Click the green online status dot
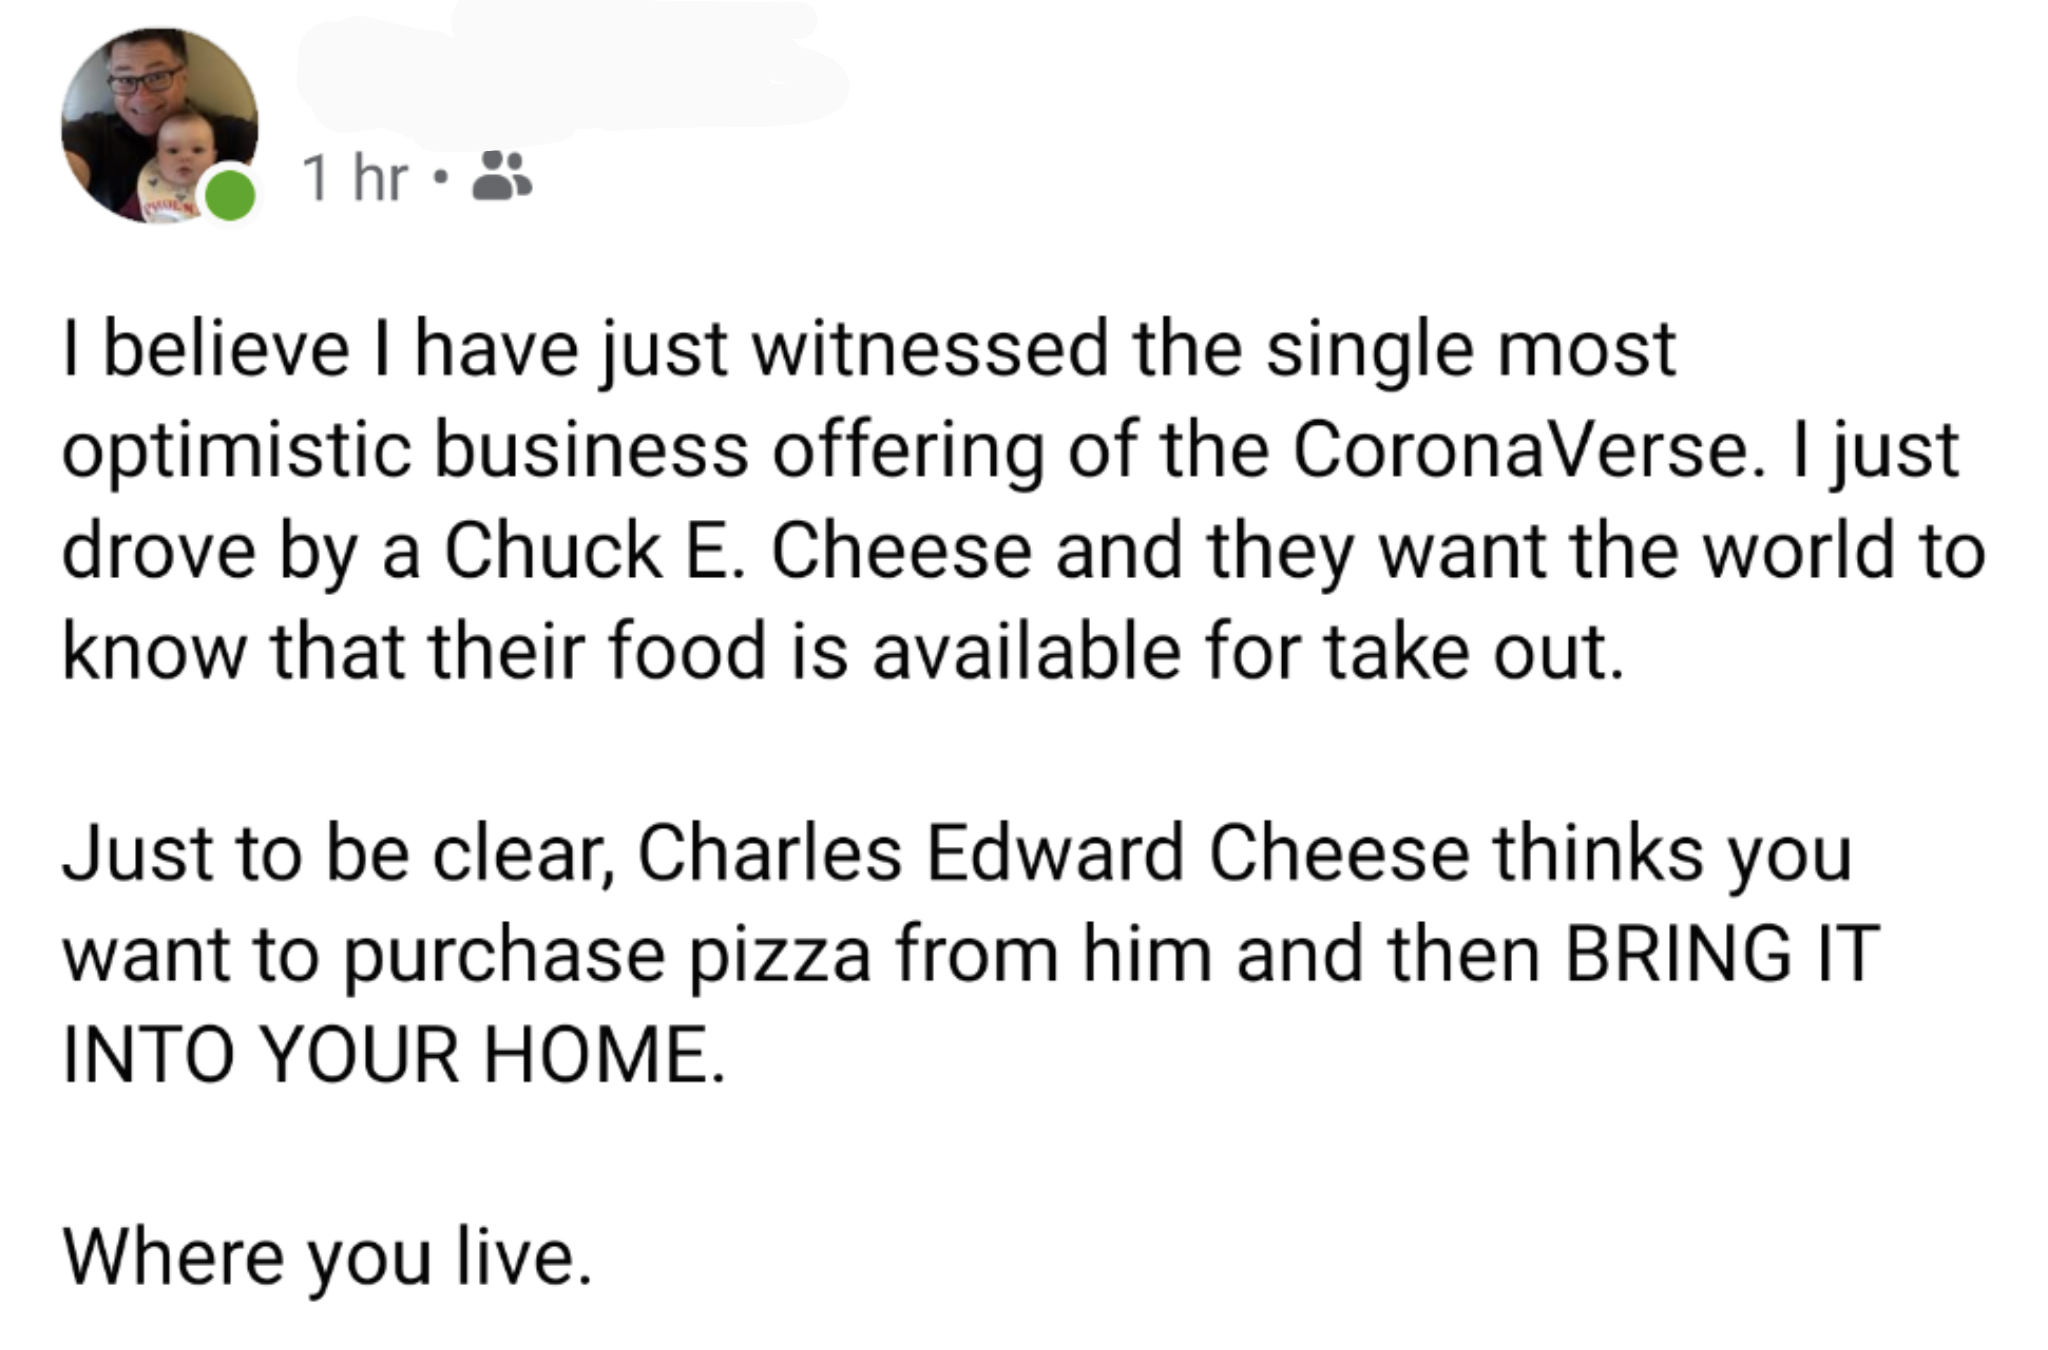This screenshot has width=2048, height=1350. [x=231, y=195]
